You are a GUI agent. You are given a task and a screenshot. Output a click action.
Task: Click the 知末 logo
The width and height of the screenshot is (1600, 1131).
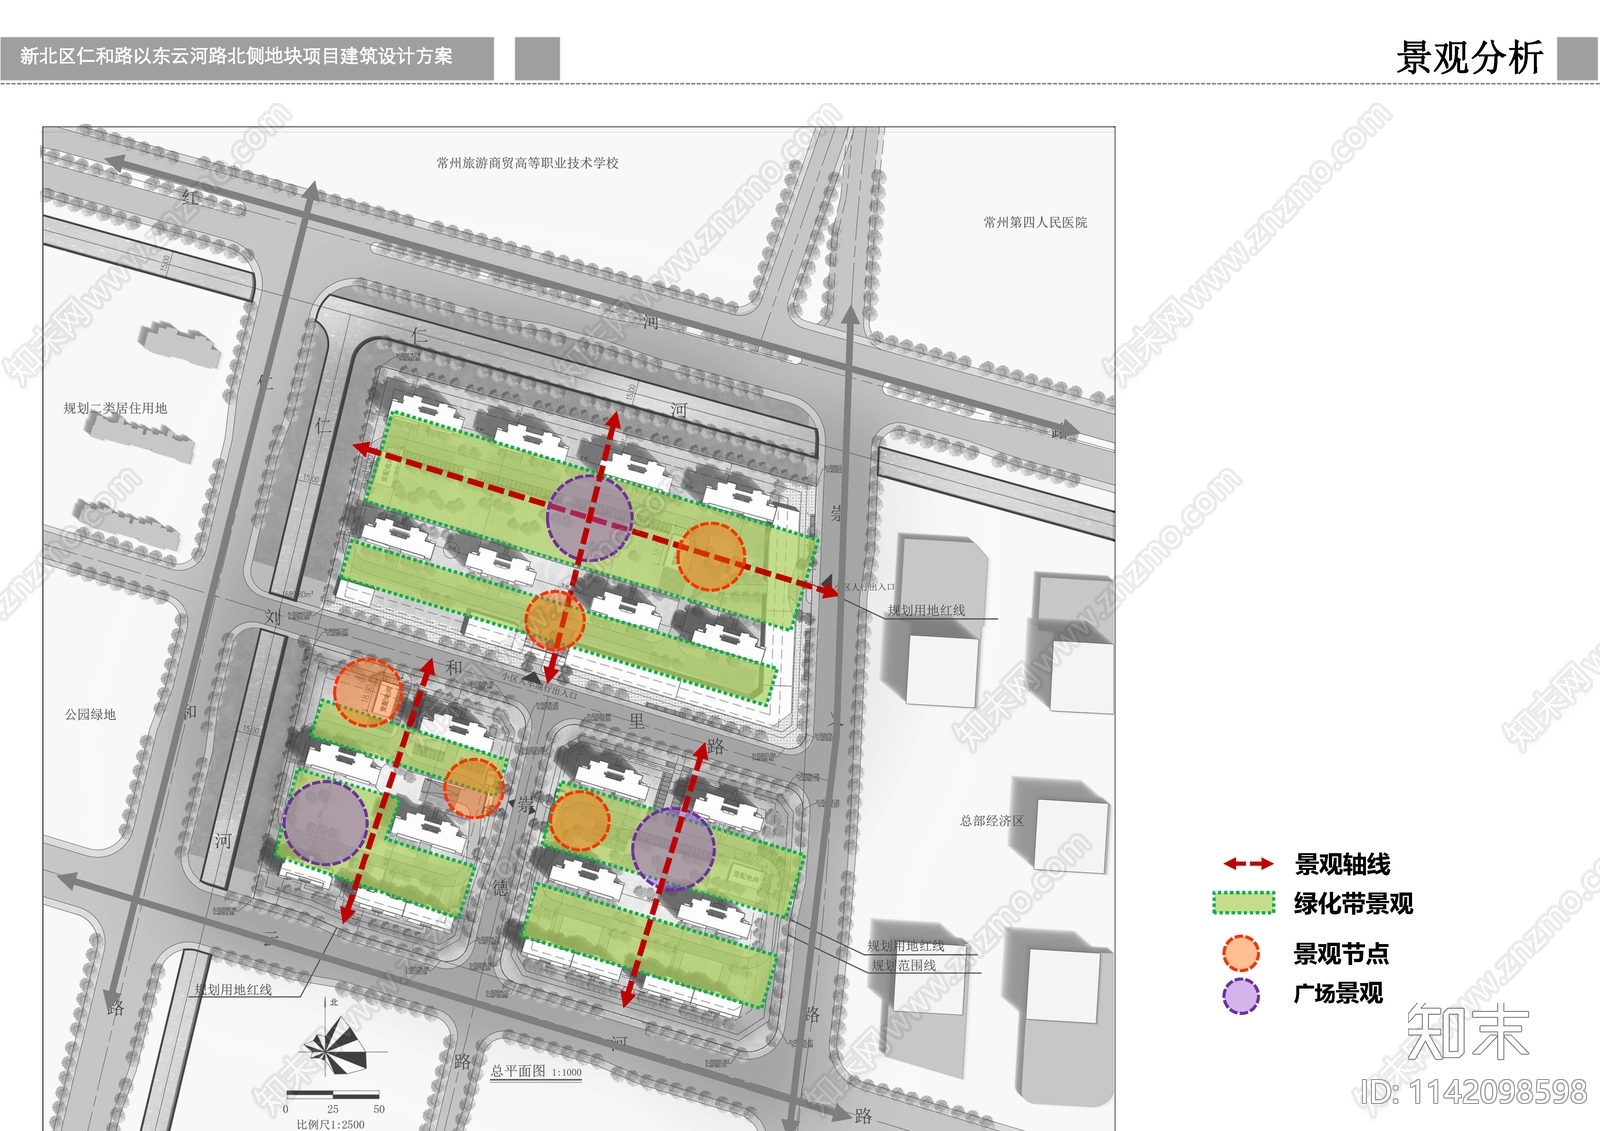[x=1468, y=1032]
